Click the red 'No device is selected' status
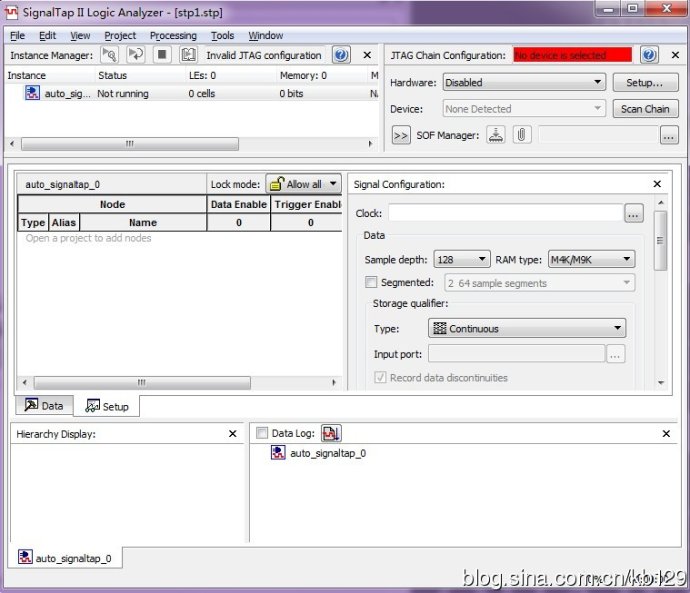690x593 pixels. tap(573, 55)
